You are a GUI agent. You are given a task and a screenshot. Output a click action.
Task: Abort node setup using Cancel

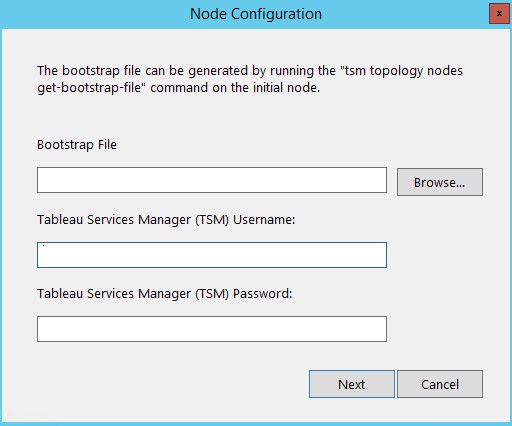pyautogui.click(x=440, y=384)
